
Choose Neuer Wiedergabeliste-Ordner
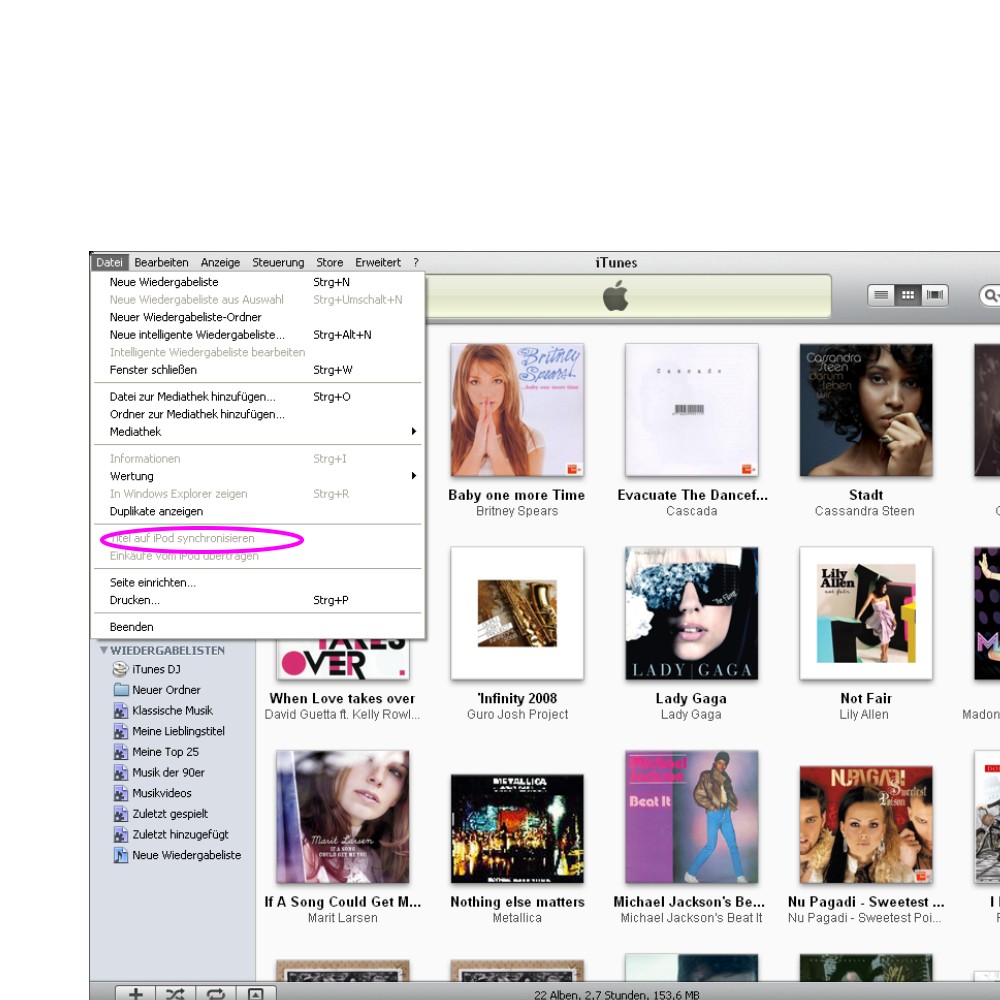(x=258, y=317)
